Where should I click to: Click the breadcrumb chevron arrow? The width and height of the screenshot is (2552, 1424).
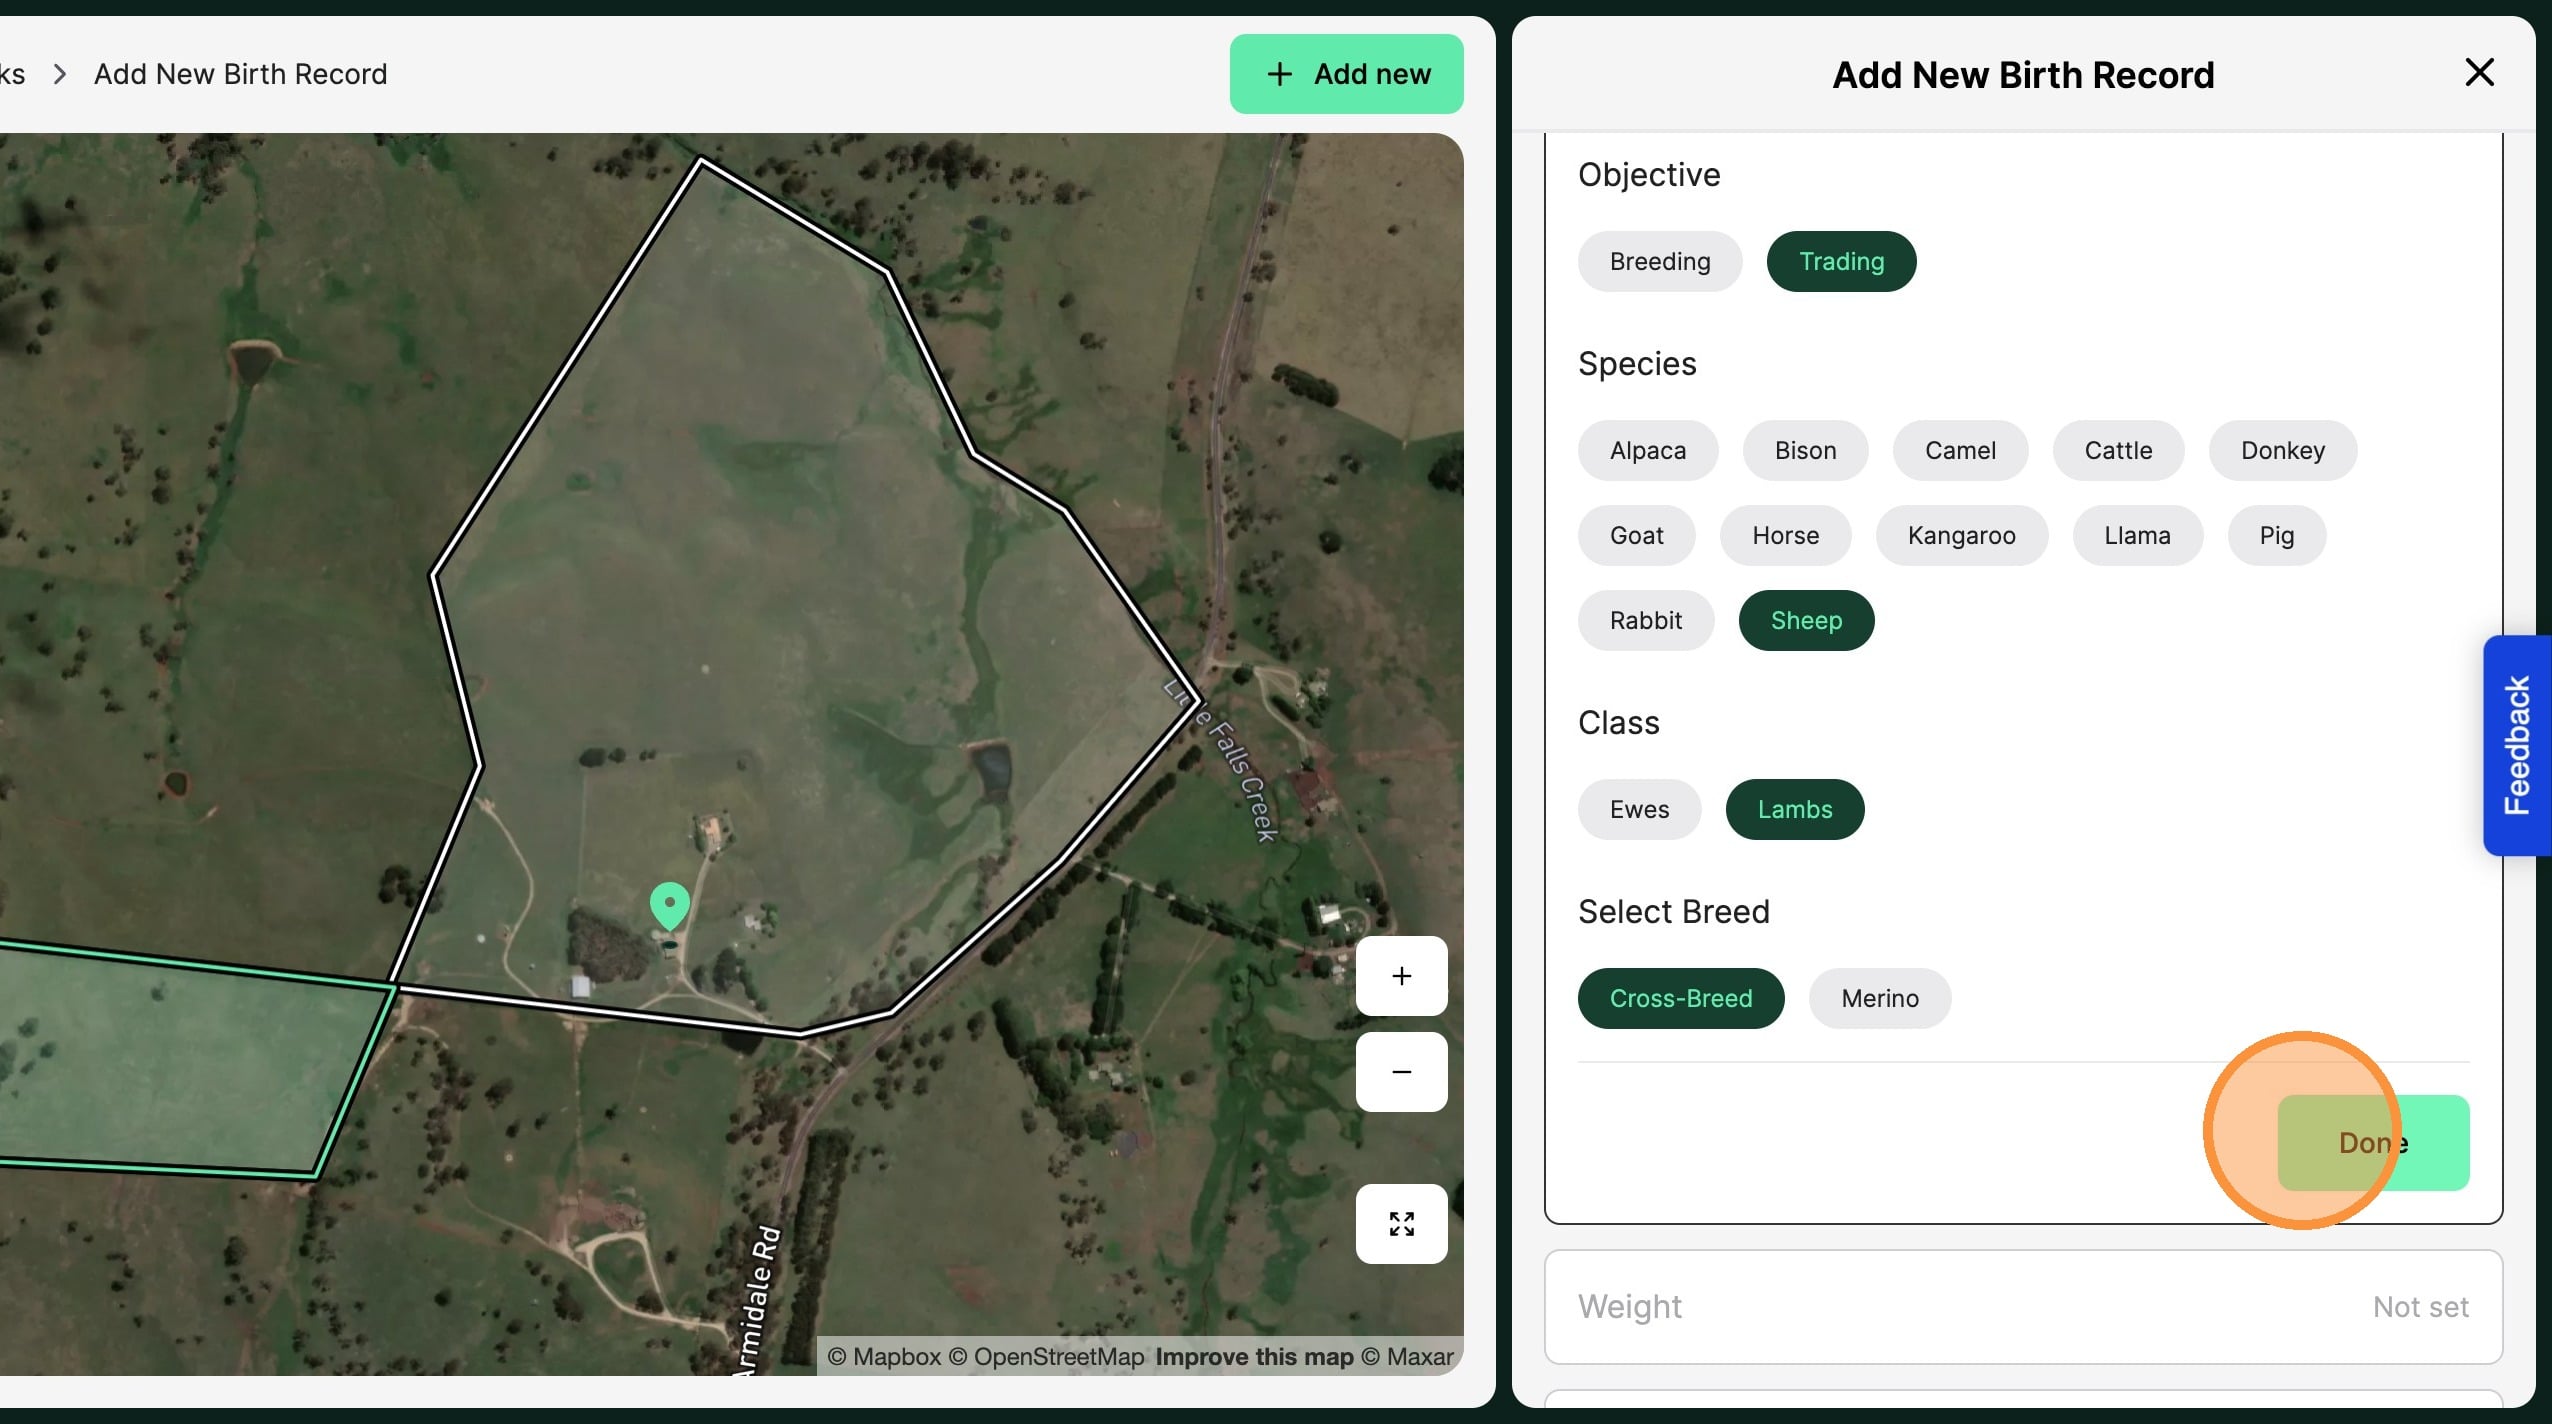(x=60, y=74)
